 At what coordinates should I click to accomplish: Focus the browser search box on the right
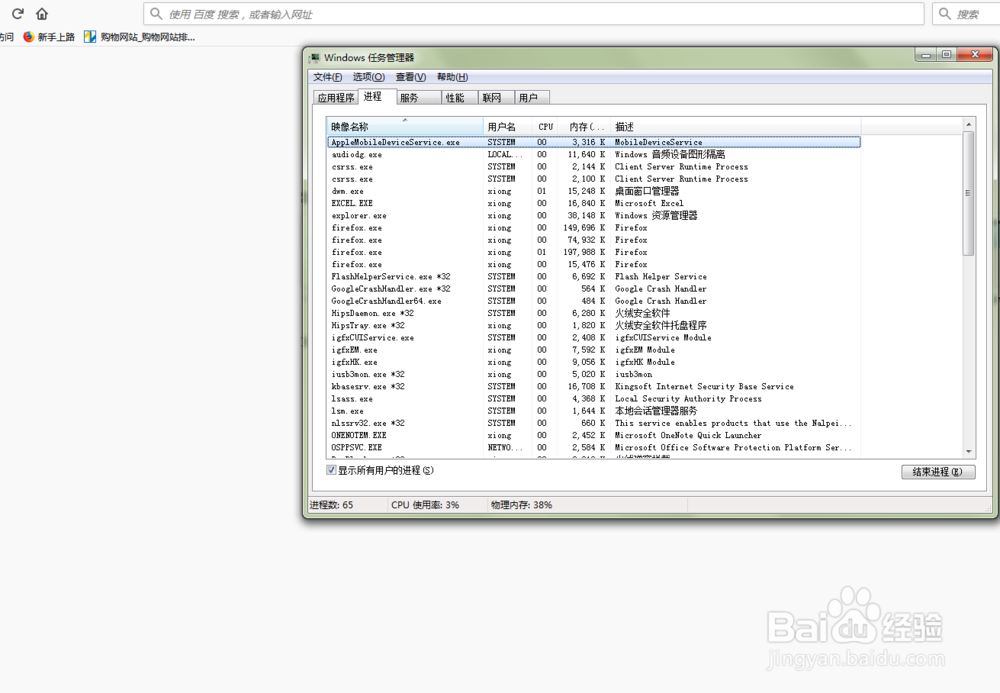point(967,13)
